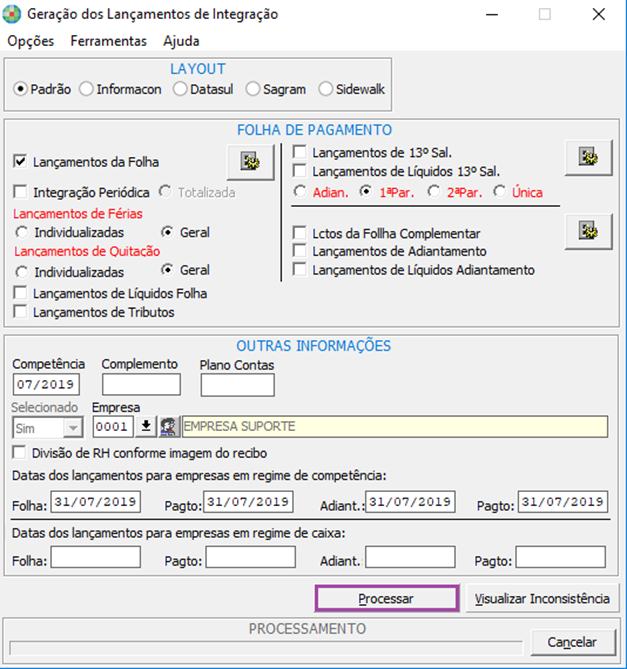Click the download arrow button next to Empresa code
The height and width of the screenshot is (669, 627).
click(x=146, y=426)
